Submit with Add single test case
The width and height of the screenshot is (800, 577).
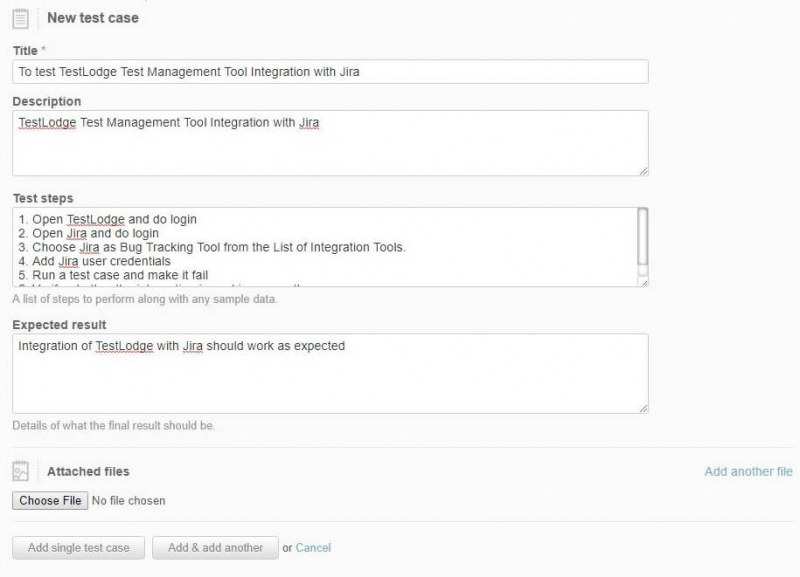tap(78, 548)
